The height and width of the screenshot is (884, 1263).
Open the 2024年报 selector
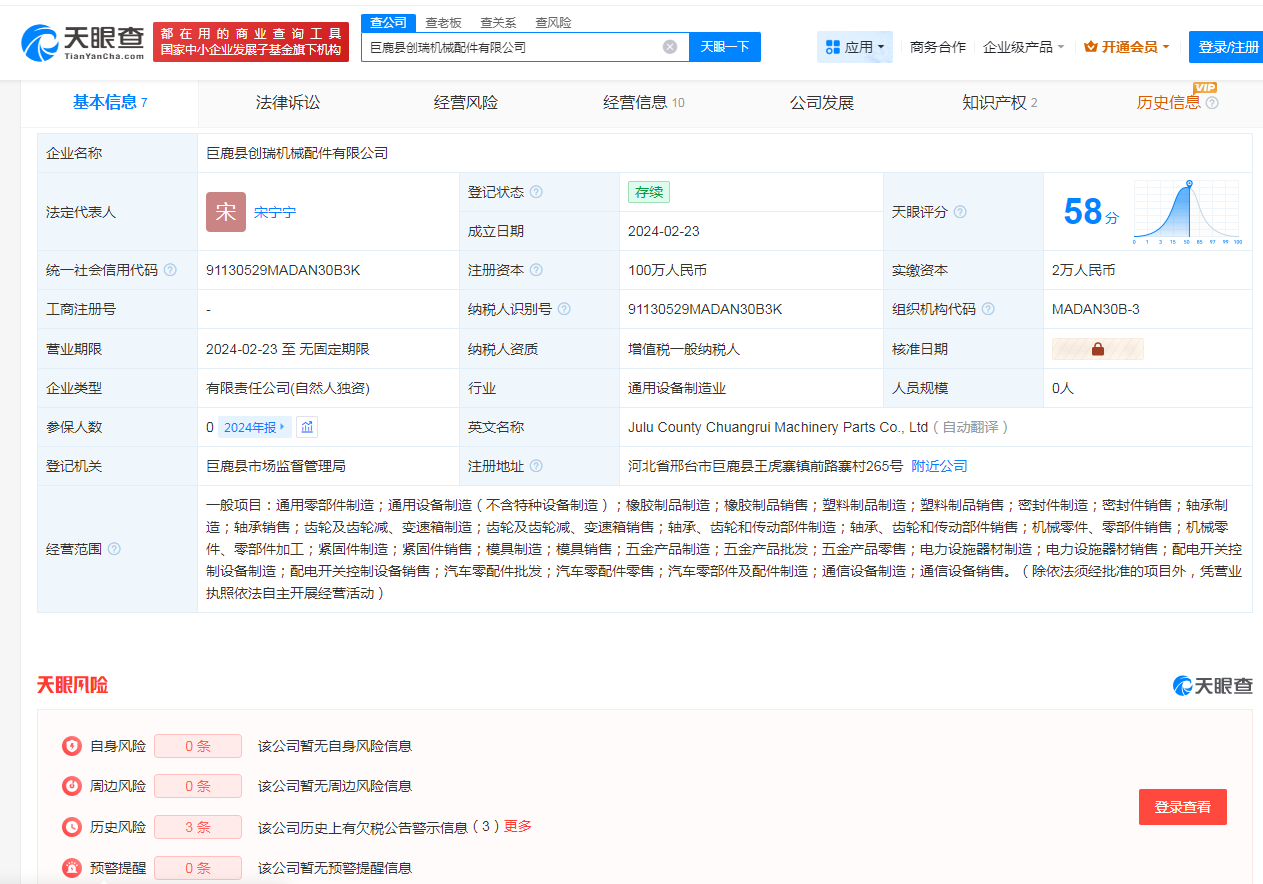pyautogui.click(x=254, y=427)
